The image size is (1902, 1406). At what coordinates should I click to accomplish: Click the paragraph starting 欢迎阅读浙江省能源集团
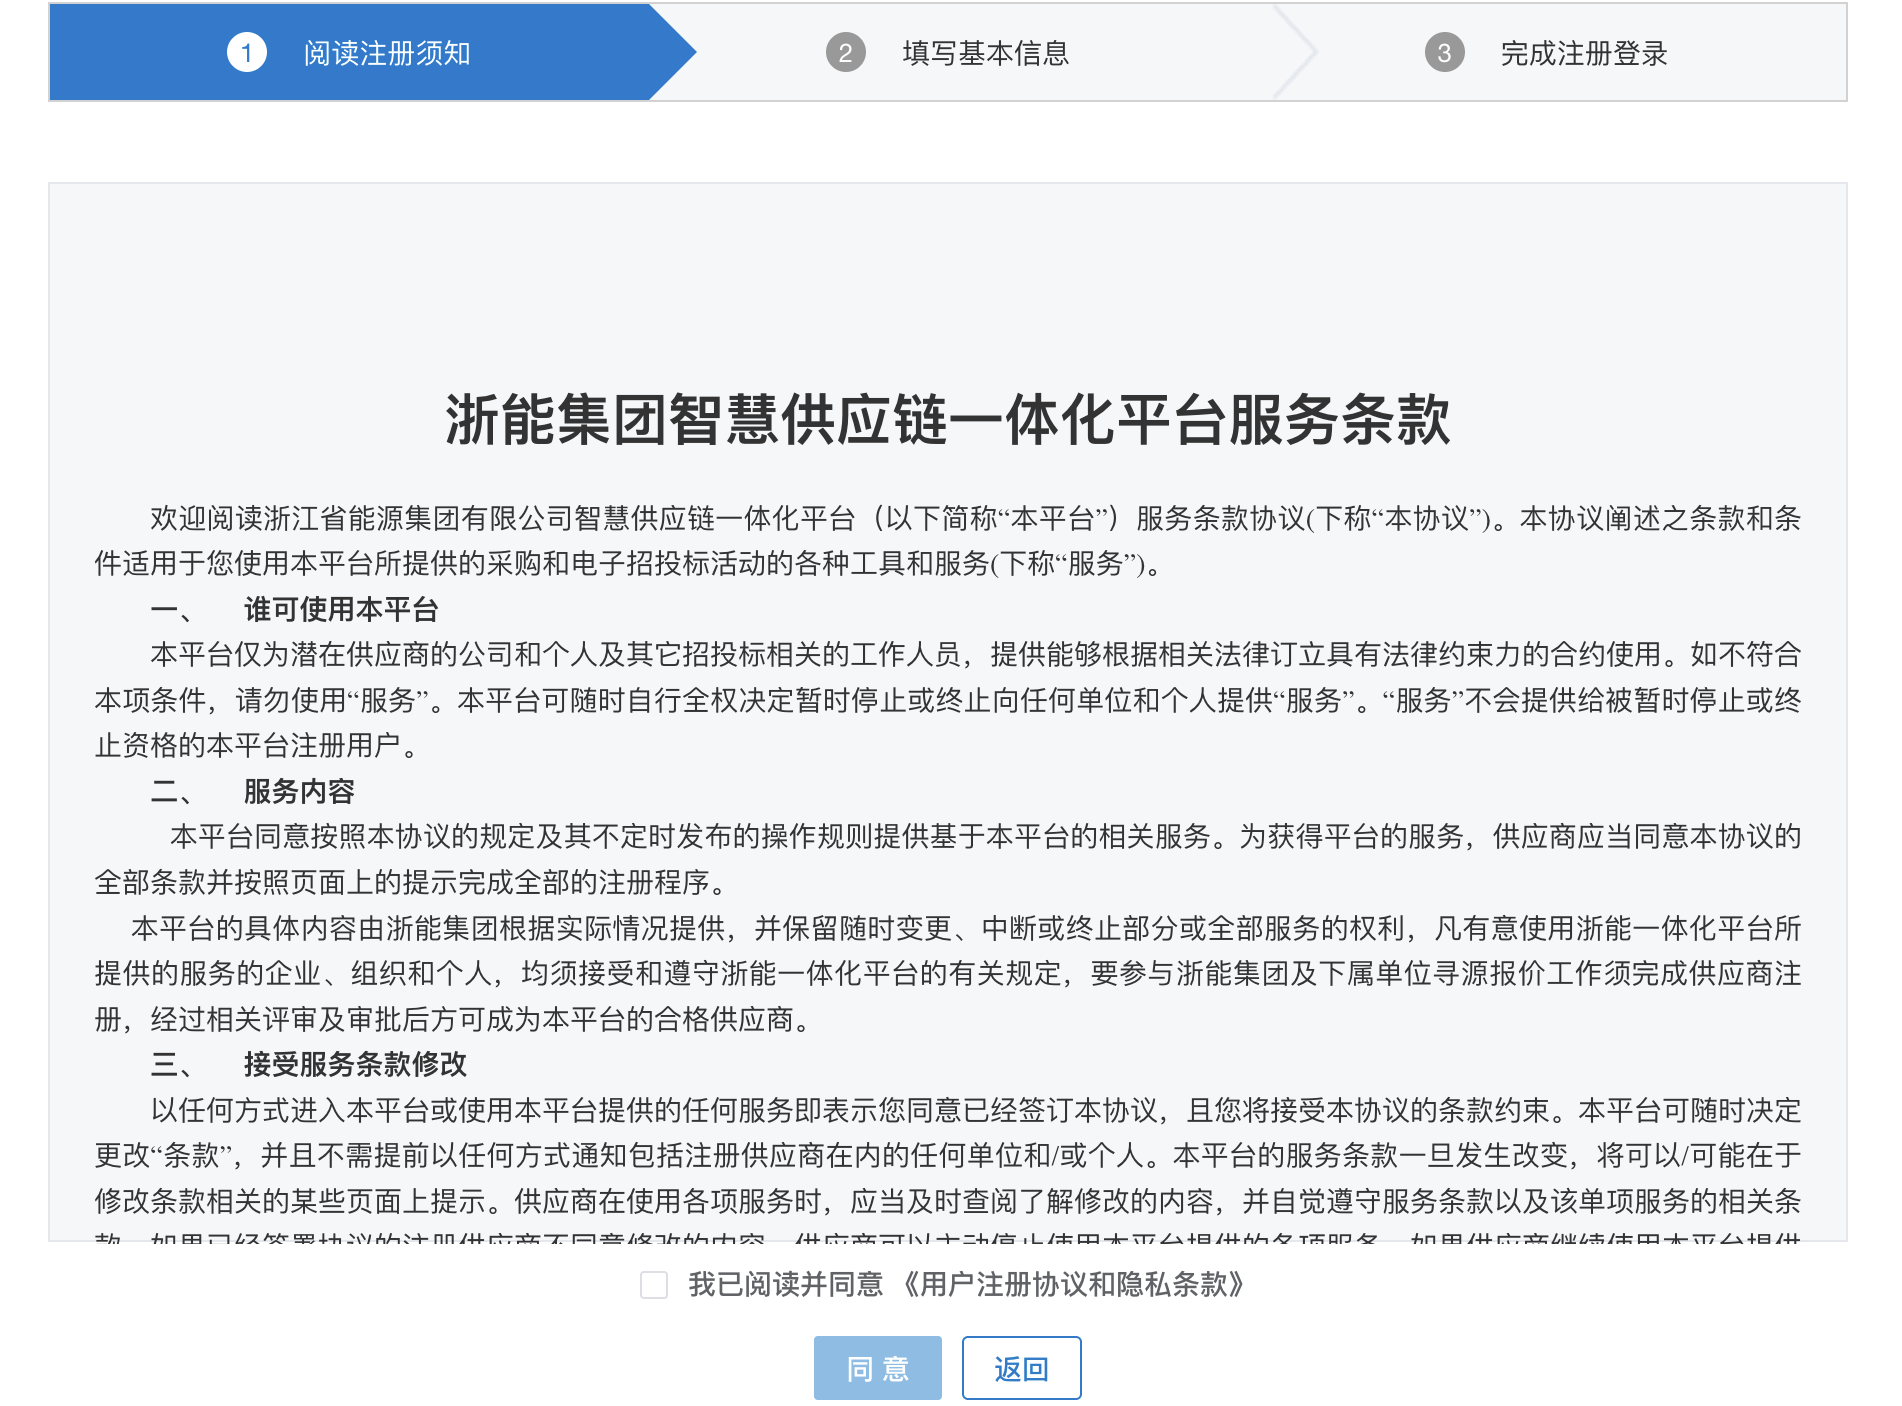coord(948,541)
